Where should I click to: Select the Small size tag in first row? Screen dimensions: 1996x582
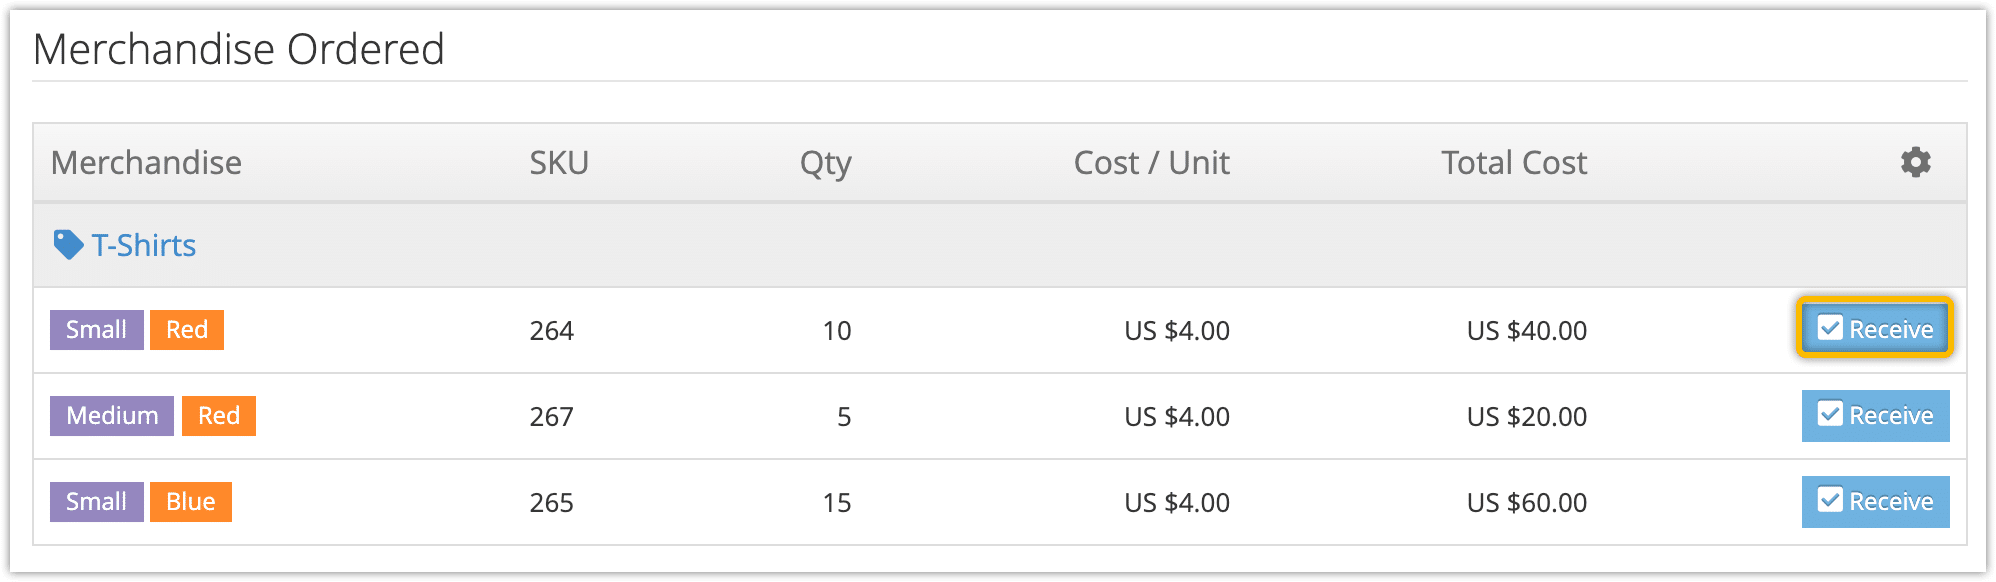tap(97, 329)
